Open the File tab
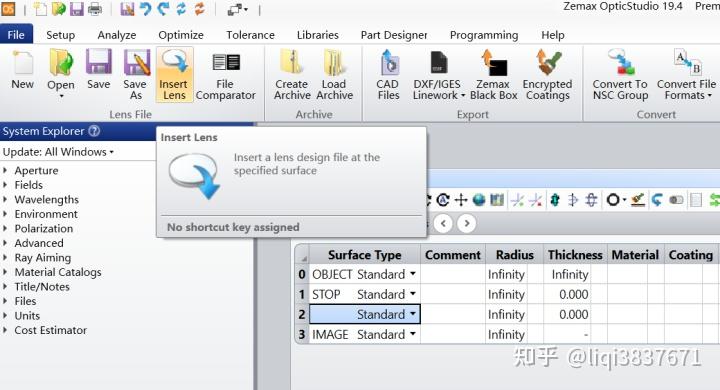 [16, 35]
